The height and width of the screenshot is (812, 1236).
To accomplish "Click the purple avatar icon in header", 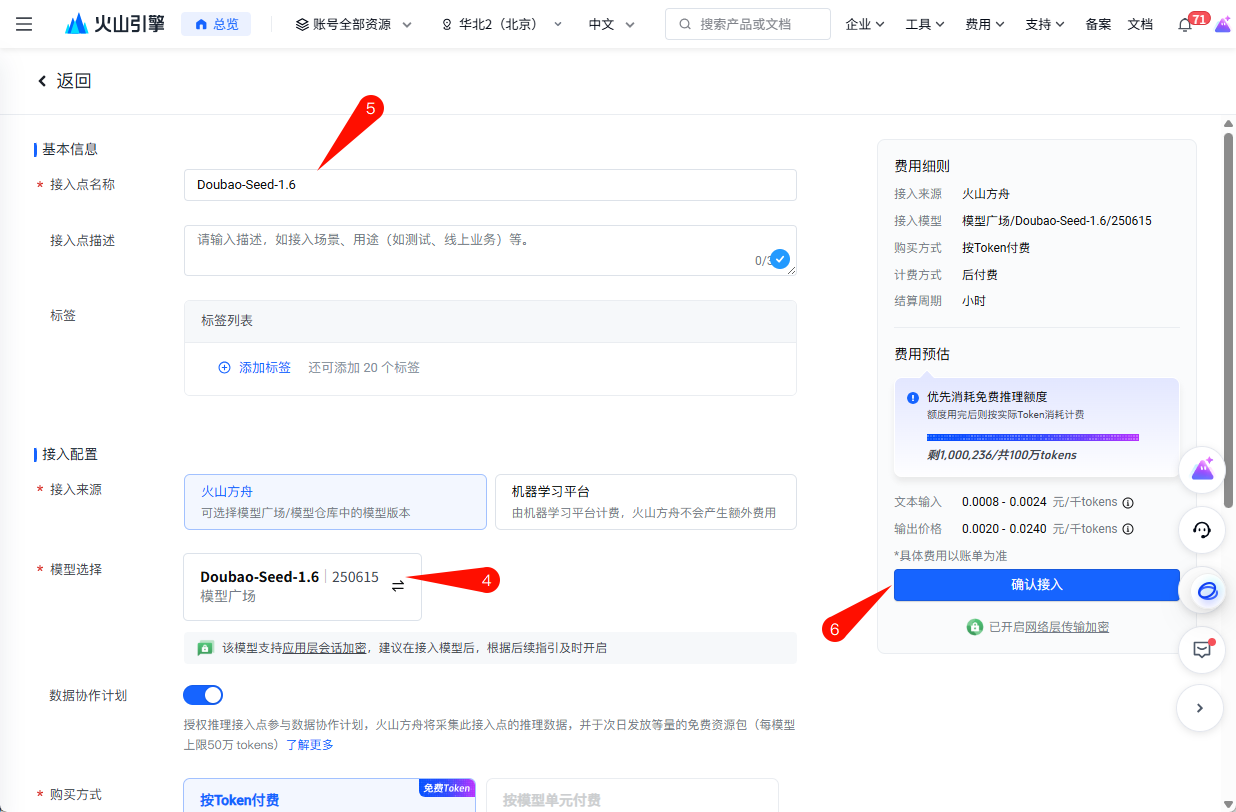I will (x=1224, y=24).
